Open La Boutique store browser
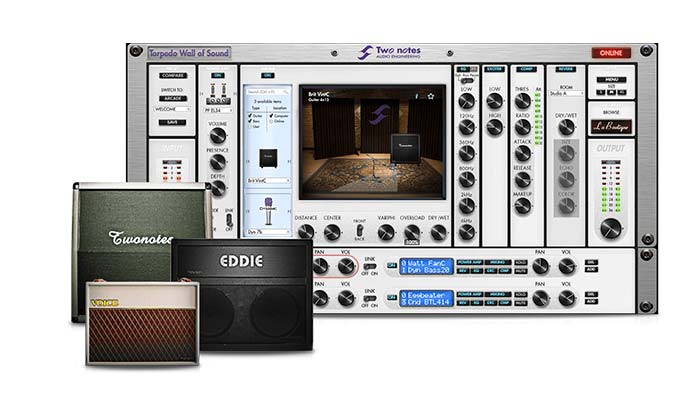 point(611,127)
